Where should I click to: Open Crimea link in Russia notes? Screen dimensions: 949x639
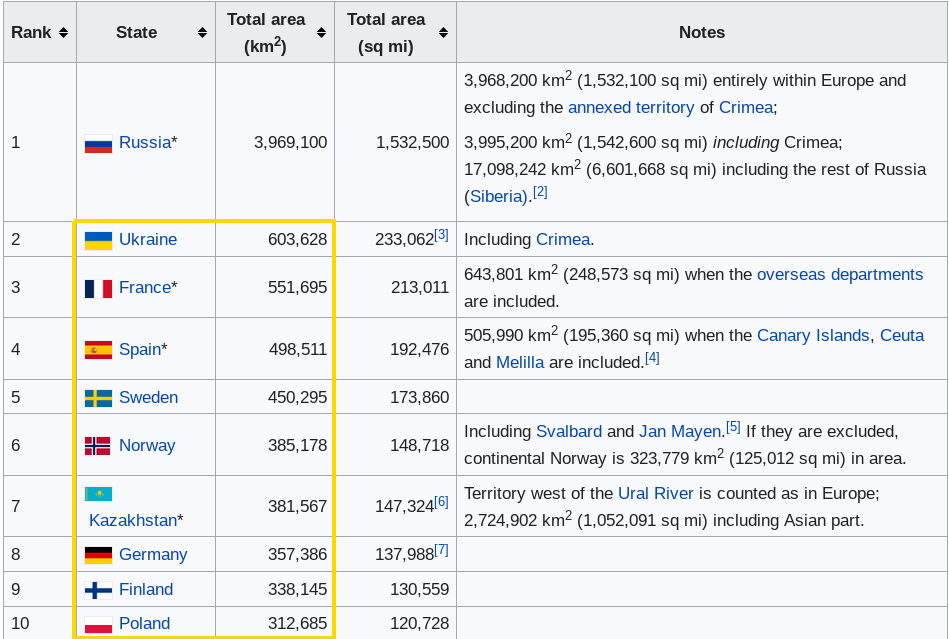click(x=746, y=107)
